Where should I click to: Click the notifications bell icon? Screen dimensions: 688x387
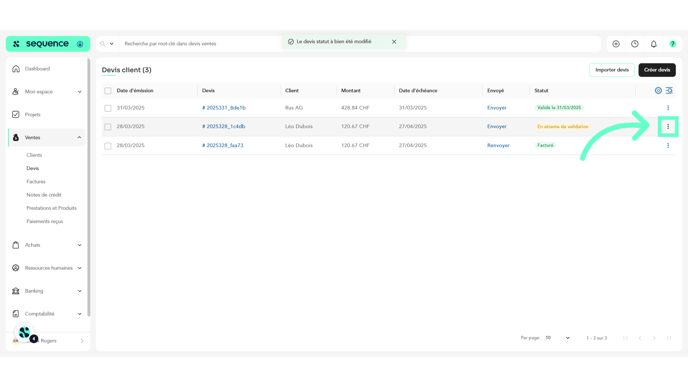pos(653,44)
